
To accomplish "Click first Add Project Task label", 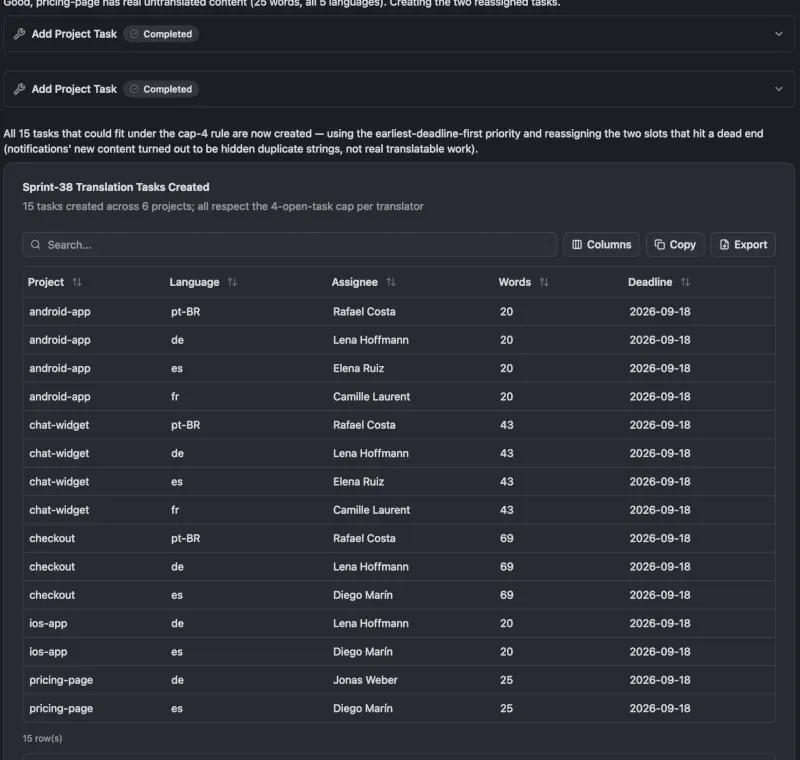I will click(74, 34).
